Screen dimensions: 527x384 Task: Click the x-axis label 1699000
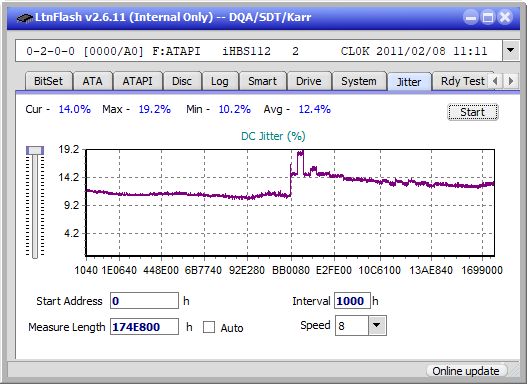482,270
